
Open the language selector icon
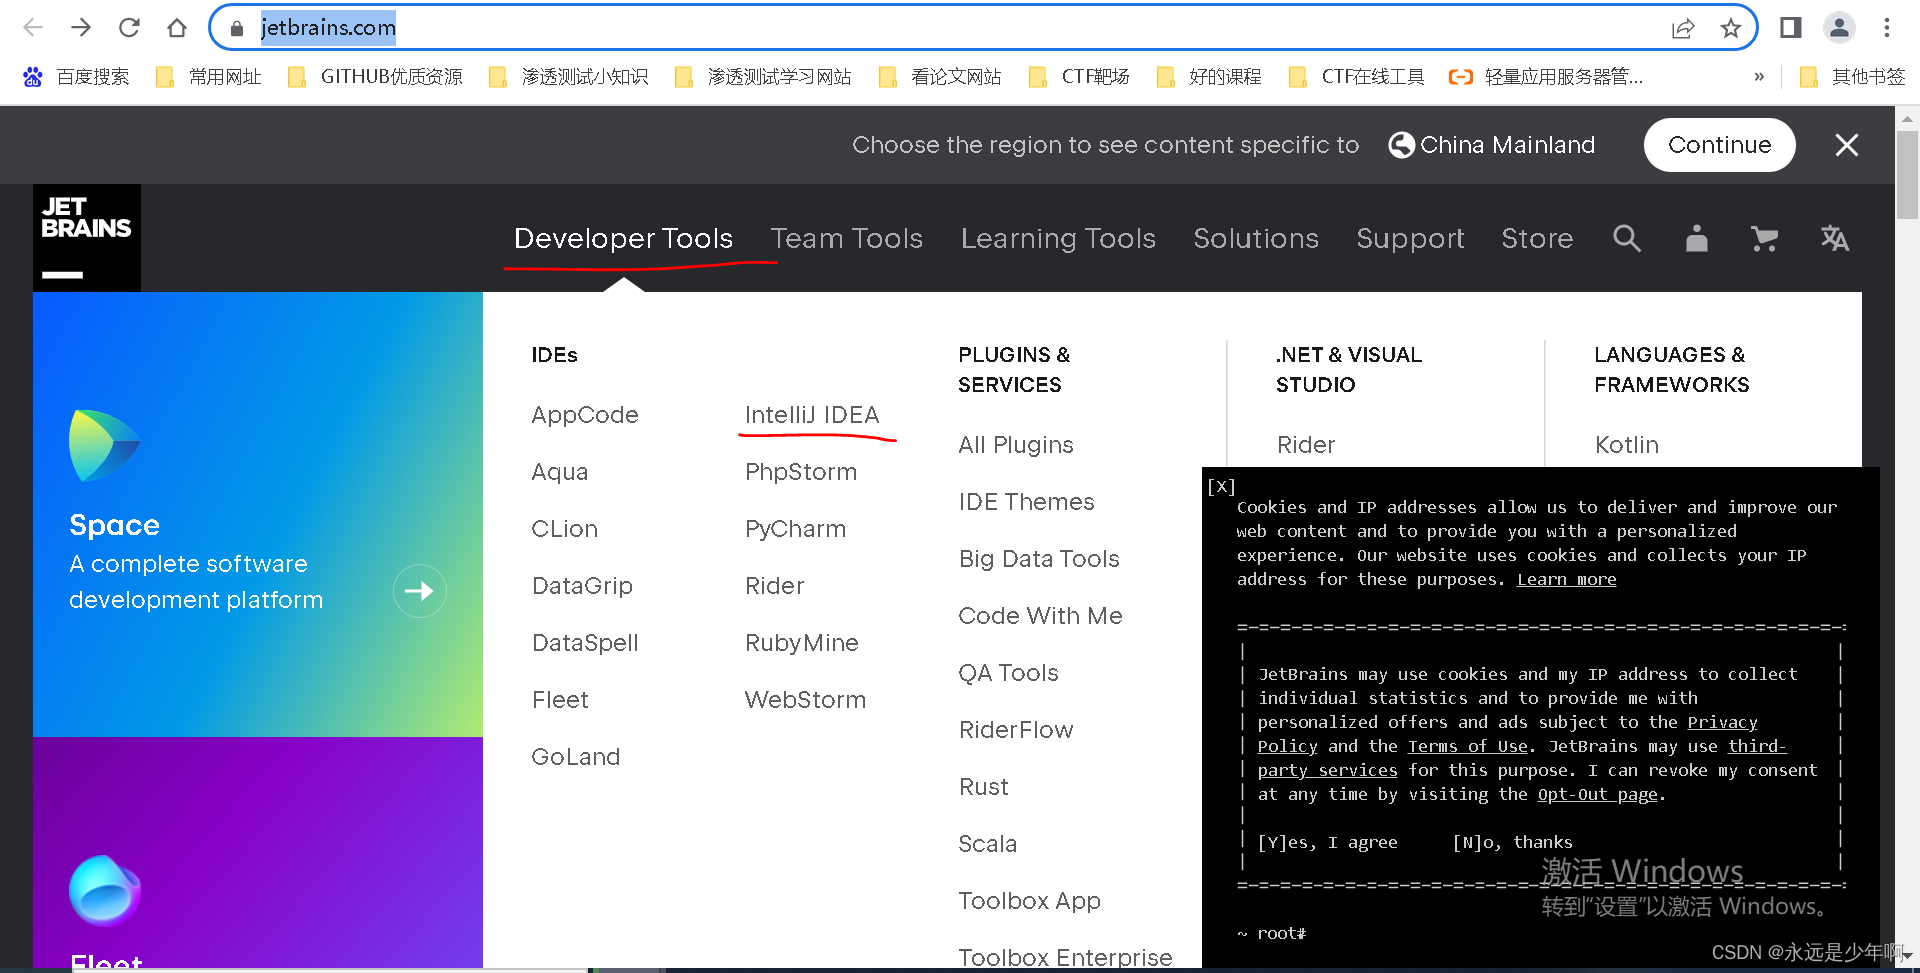click(x=1835, y=238)
